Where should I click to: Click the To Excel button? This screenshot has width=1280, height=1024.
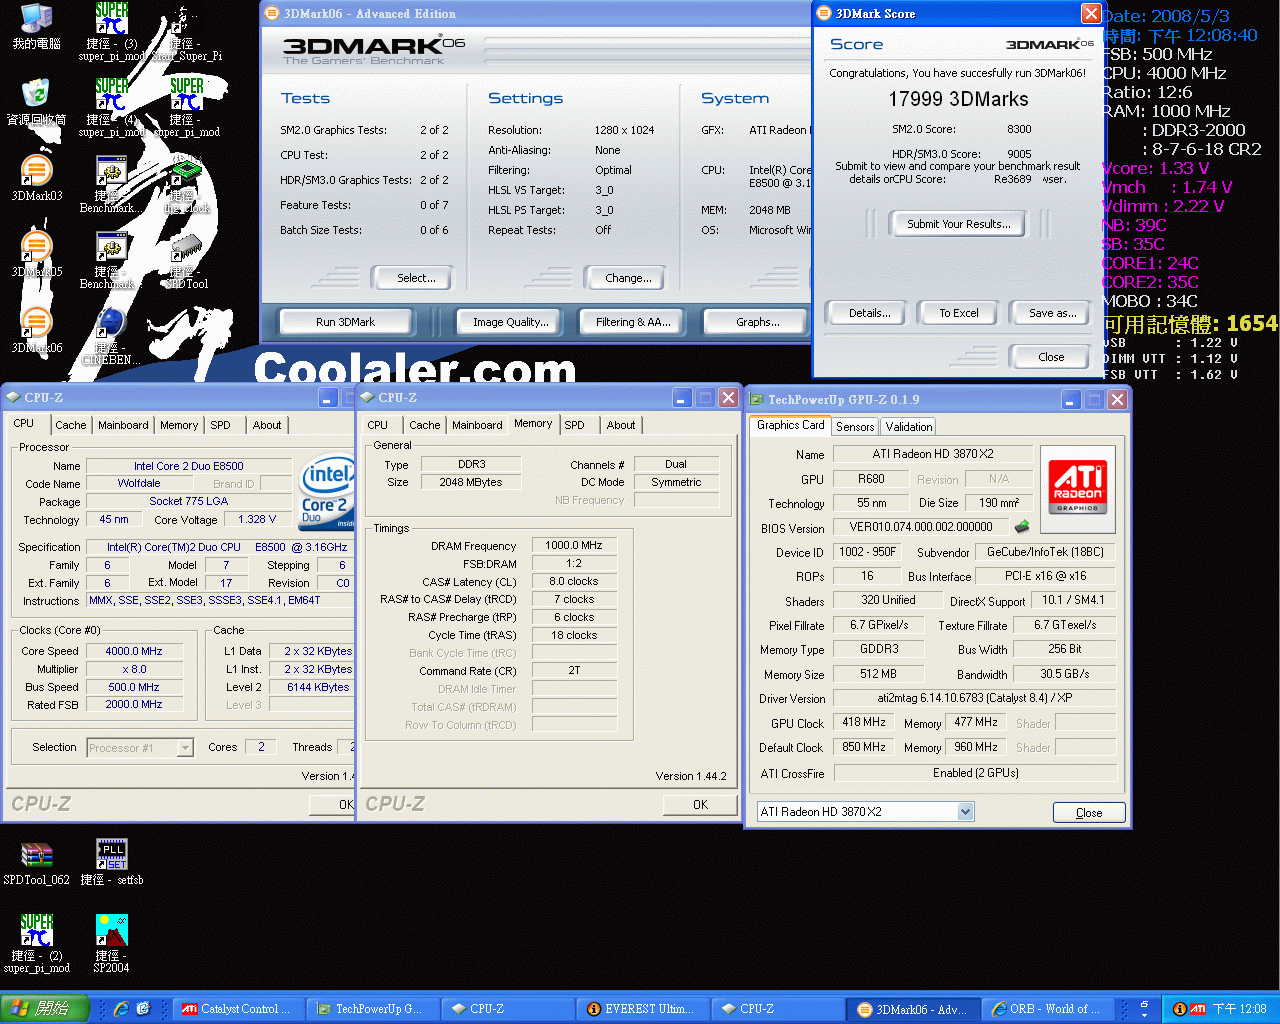point(958,313)
